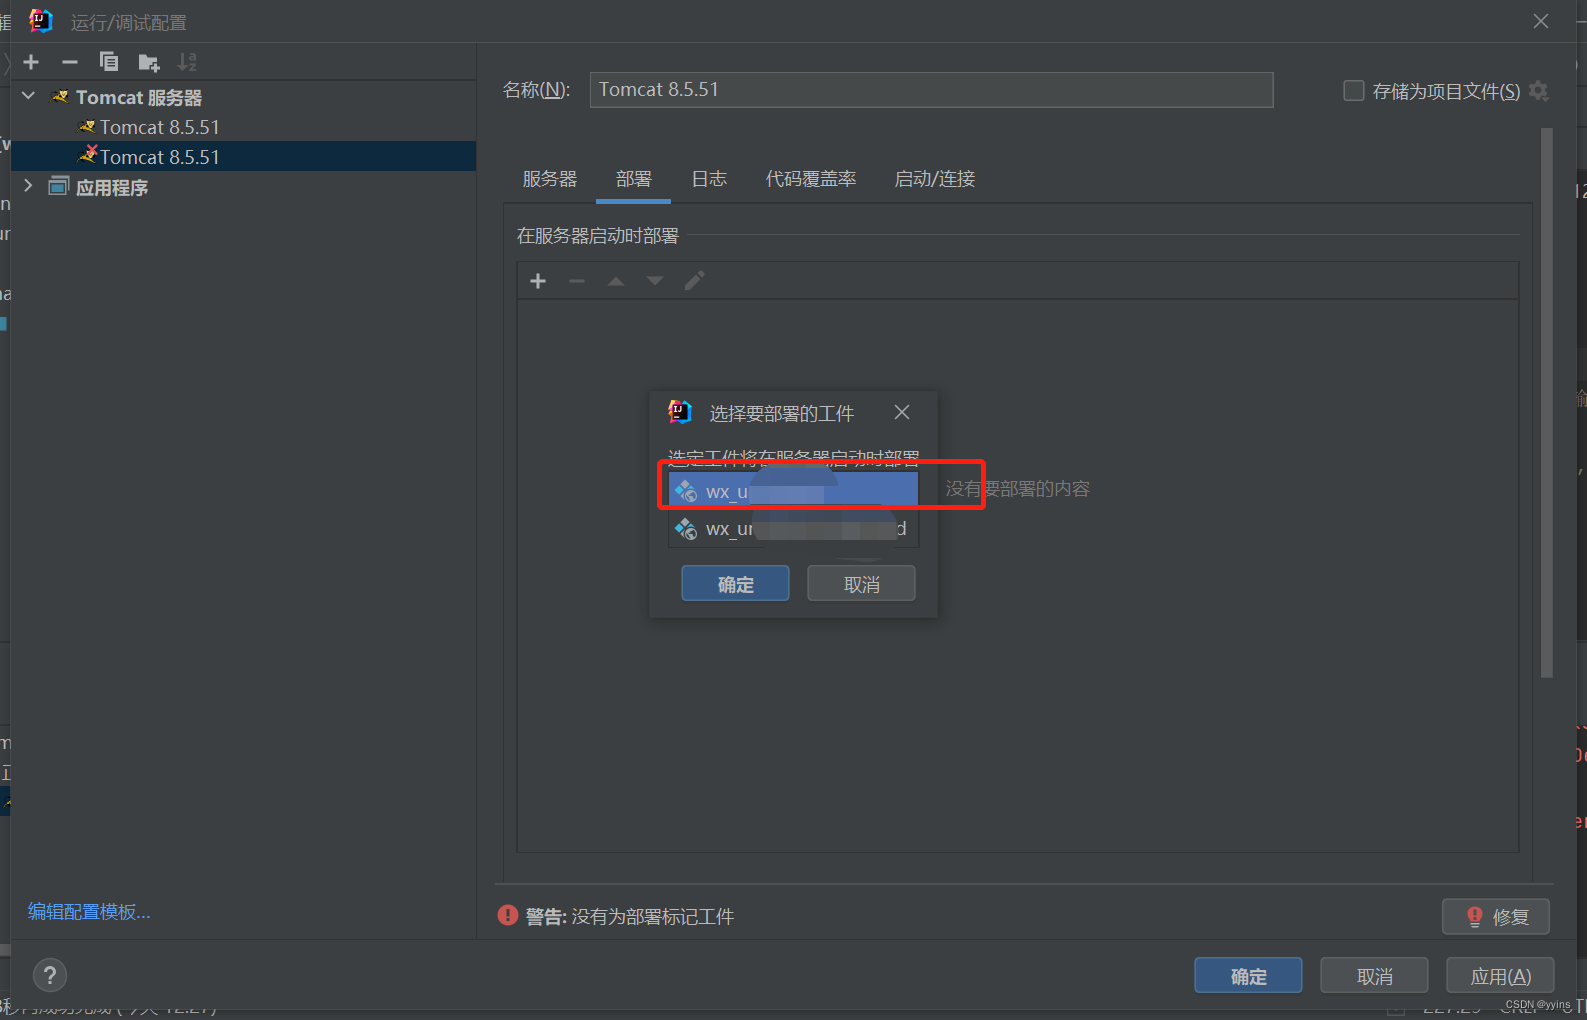
Task: Click the 修复 fix button
Action: click(x=1496, y=917)
